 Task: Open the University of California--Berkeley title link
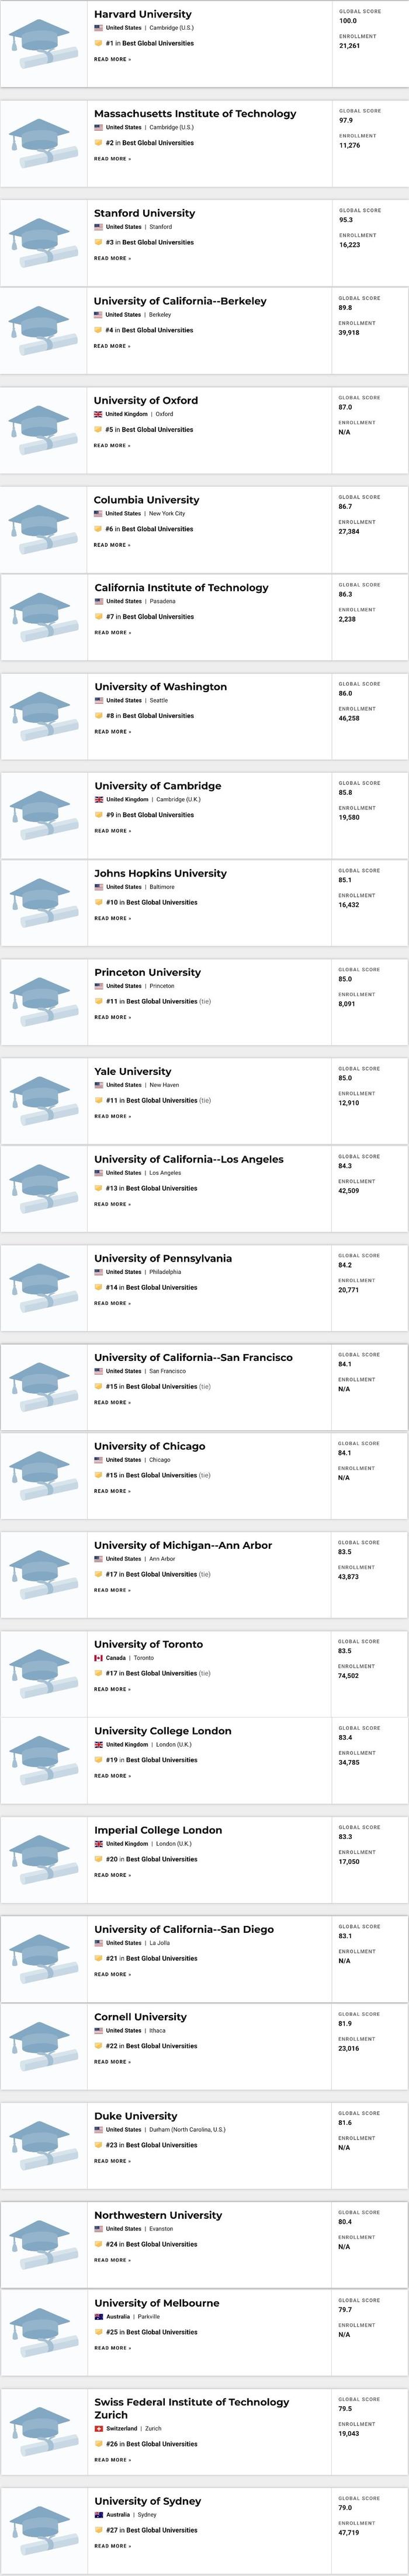point(180,301)
